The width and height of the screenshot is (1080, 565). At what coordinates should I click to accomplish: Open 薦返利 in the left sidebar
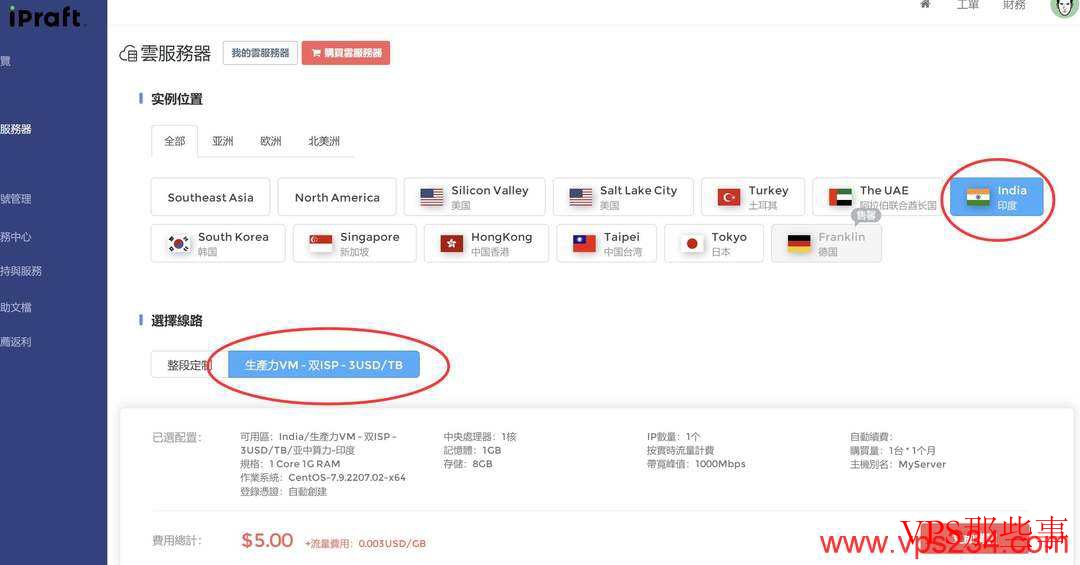(16, 342)
